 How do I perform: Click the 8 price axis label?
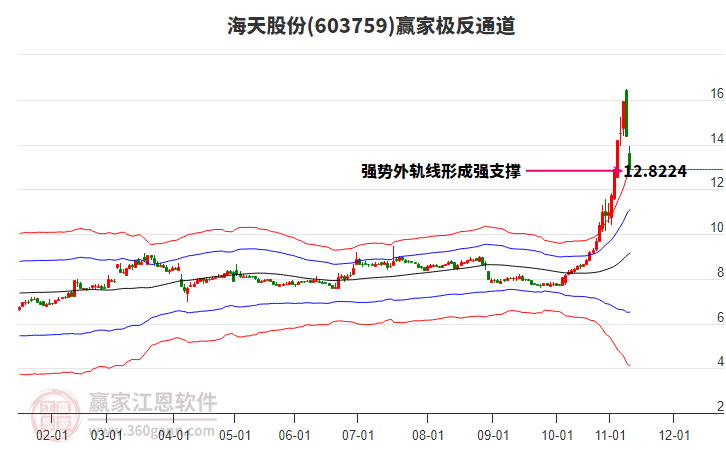point(720,273)
